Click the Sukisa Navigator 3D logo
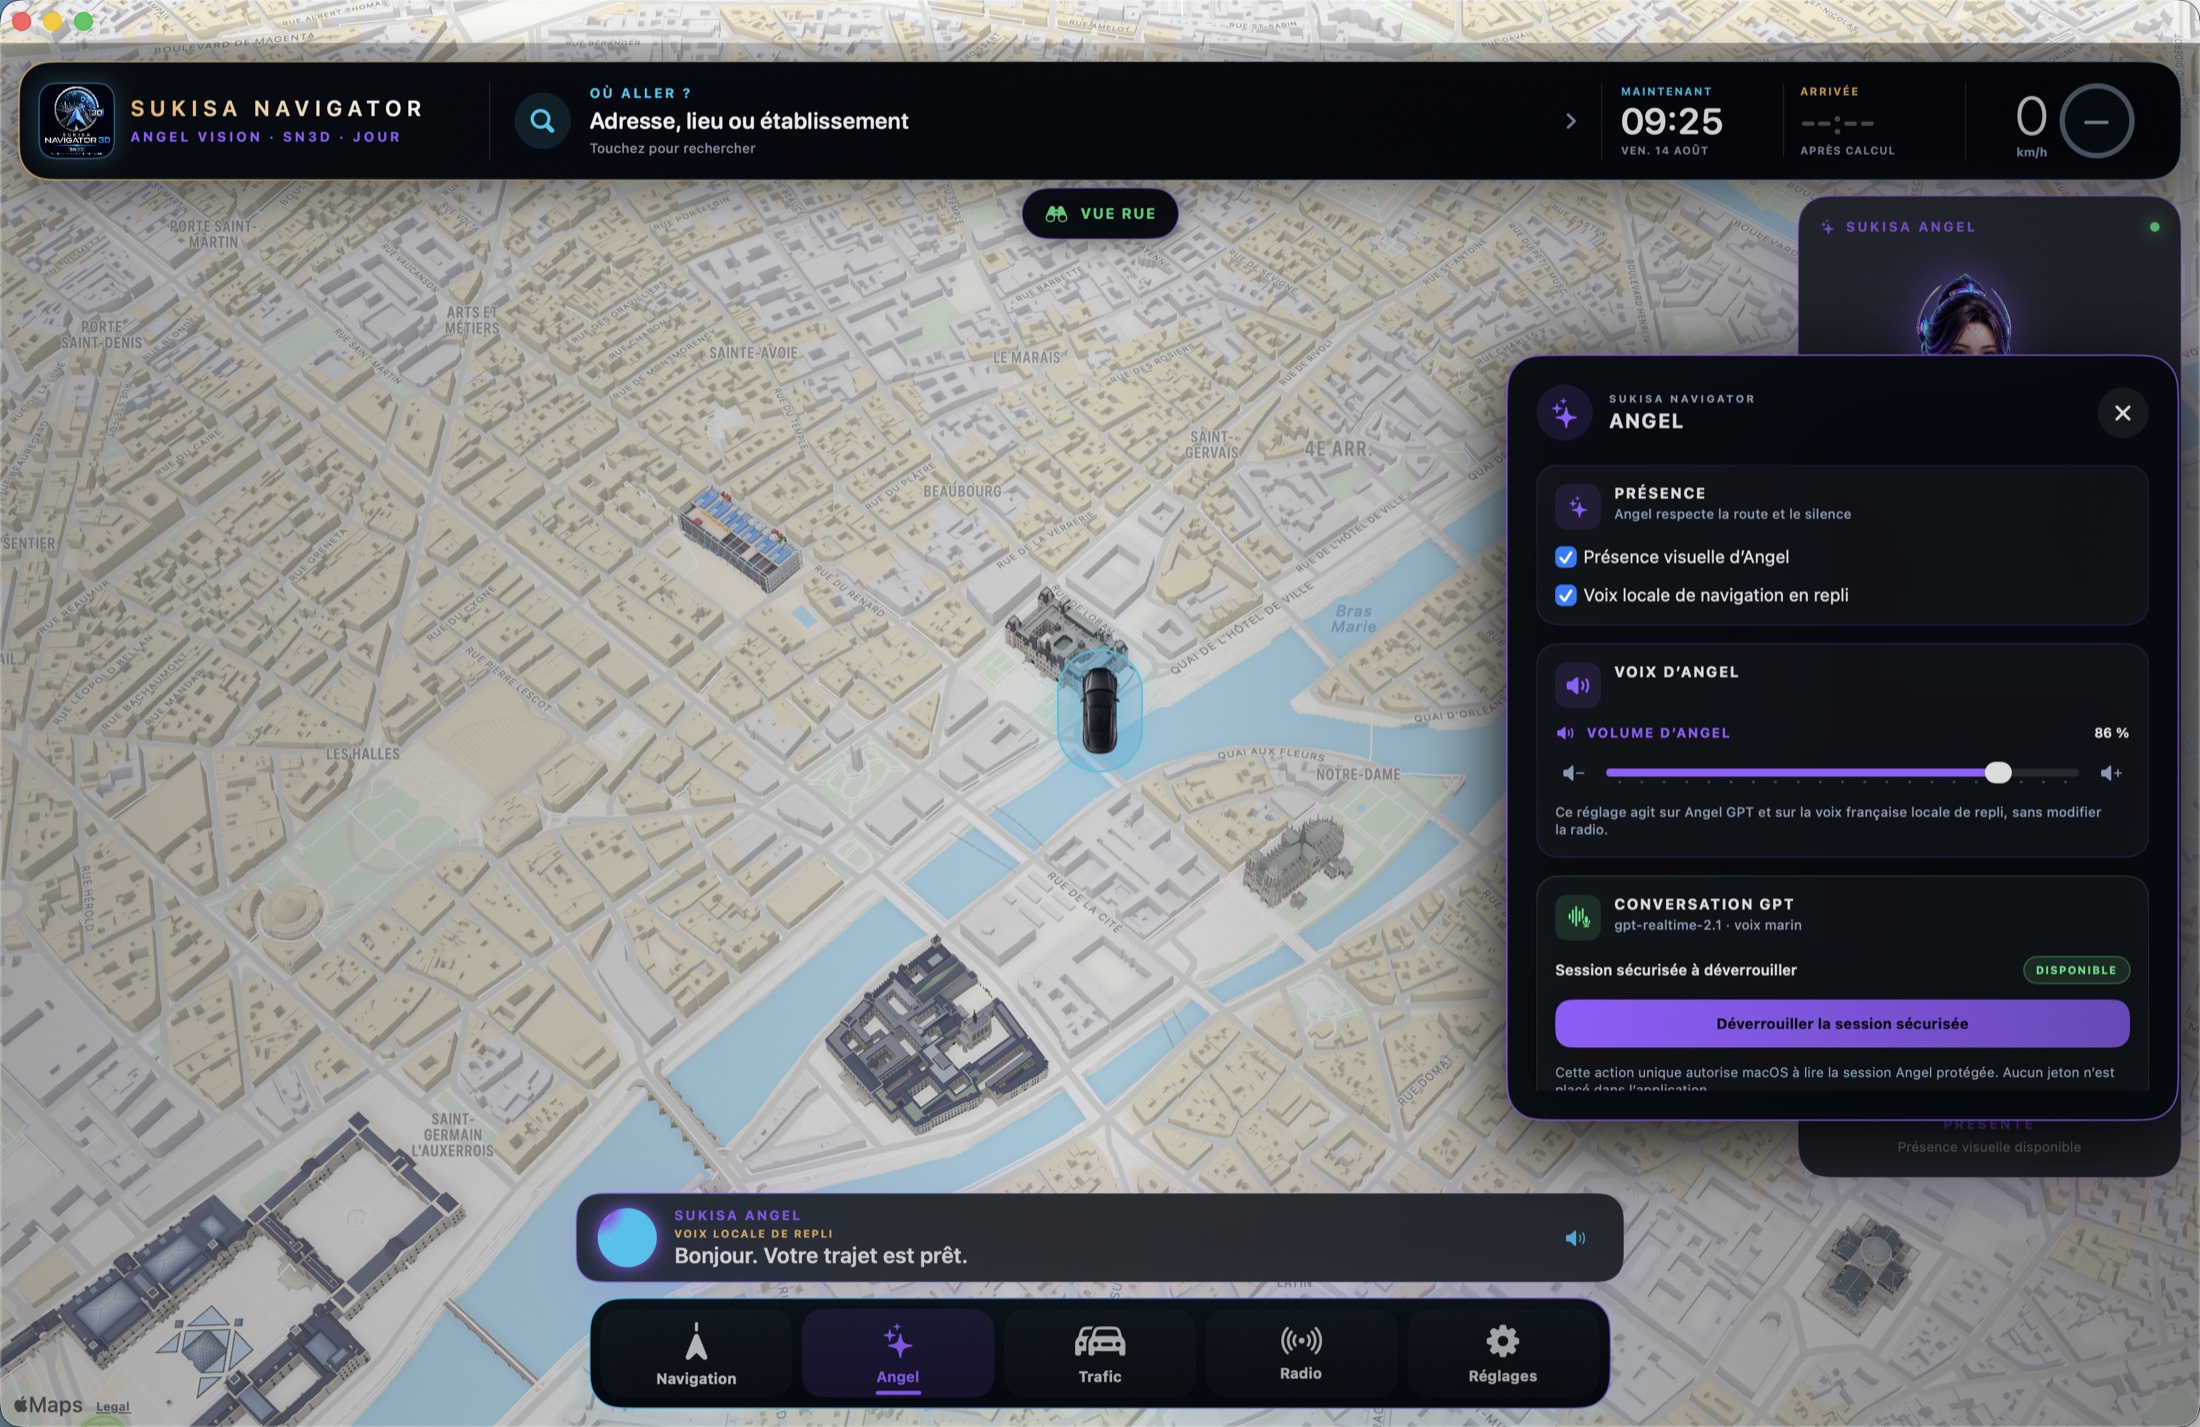The height and width of the screenshot is (1427, 2200). coord(77,121)
